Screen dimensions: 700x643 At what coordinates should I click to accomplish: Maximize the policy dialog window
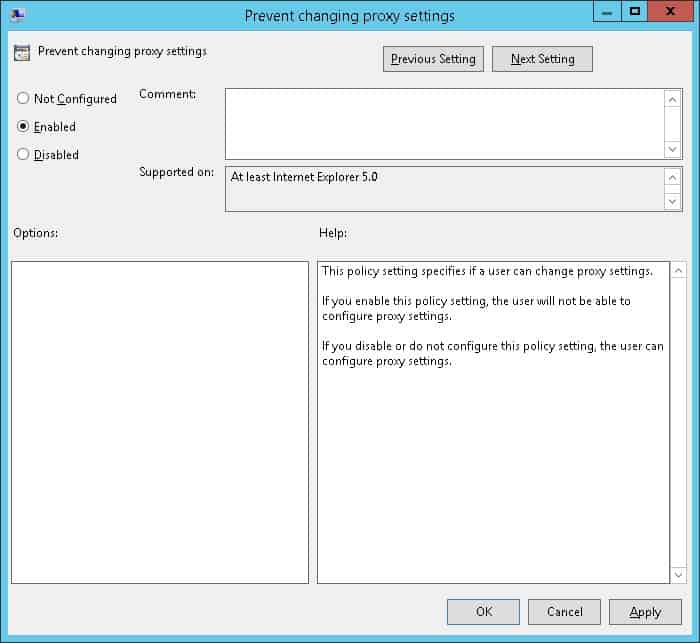[x=634, y=12]
